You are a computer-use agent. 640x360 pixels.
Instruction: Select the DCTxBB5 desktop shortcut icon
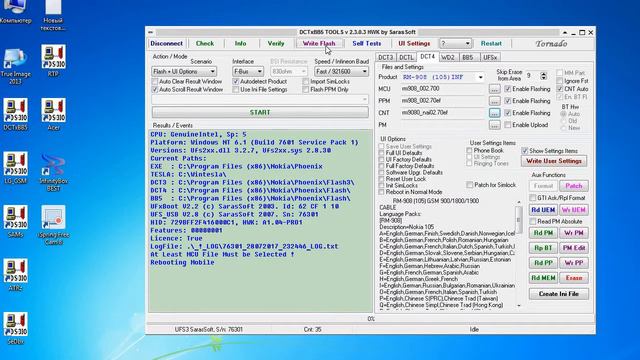click(16, 114)
